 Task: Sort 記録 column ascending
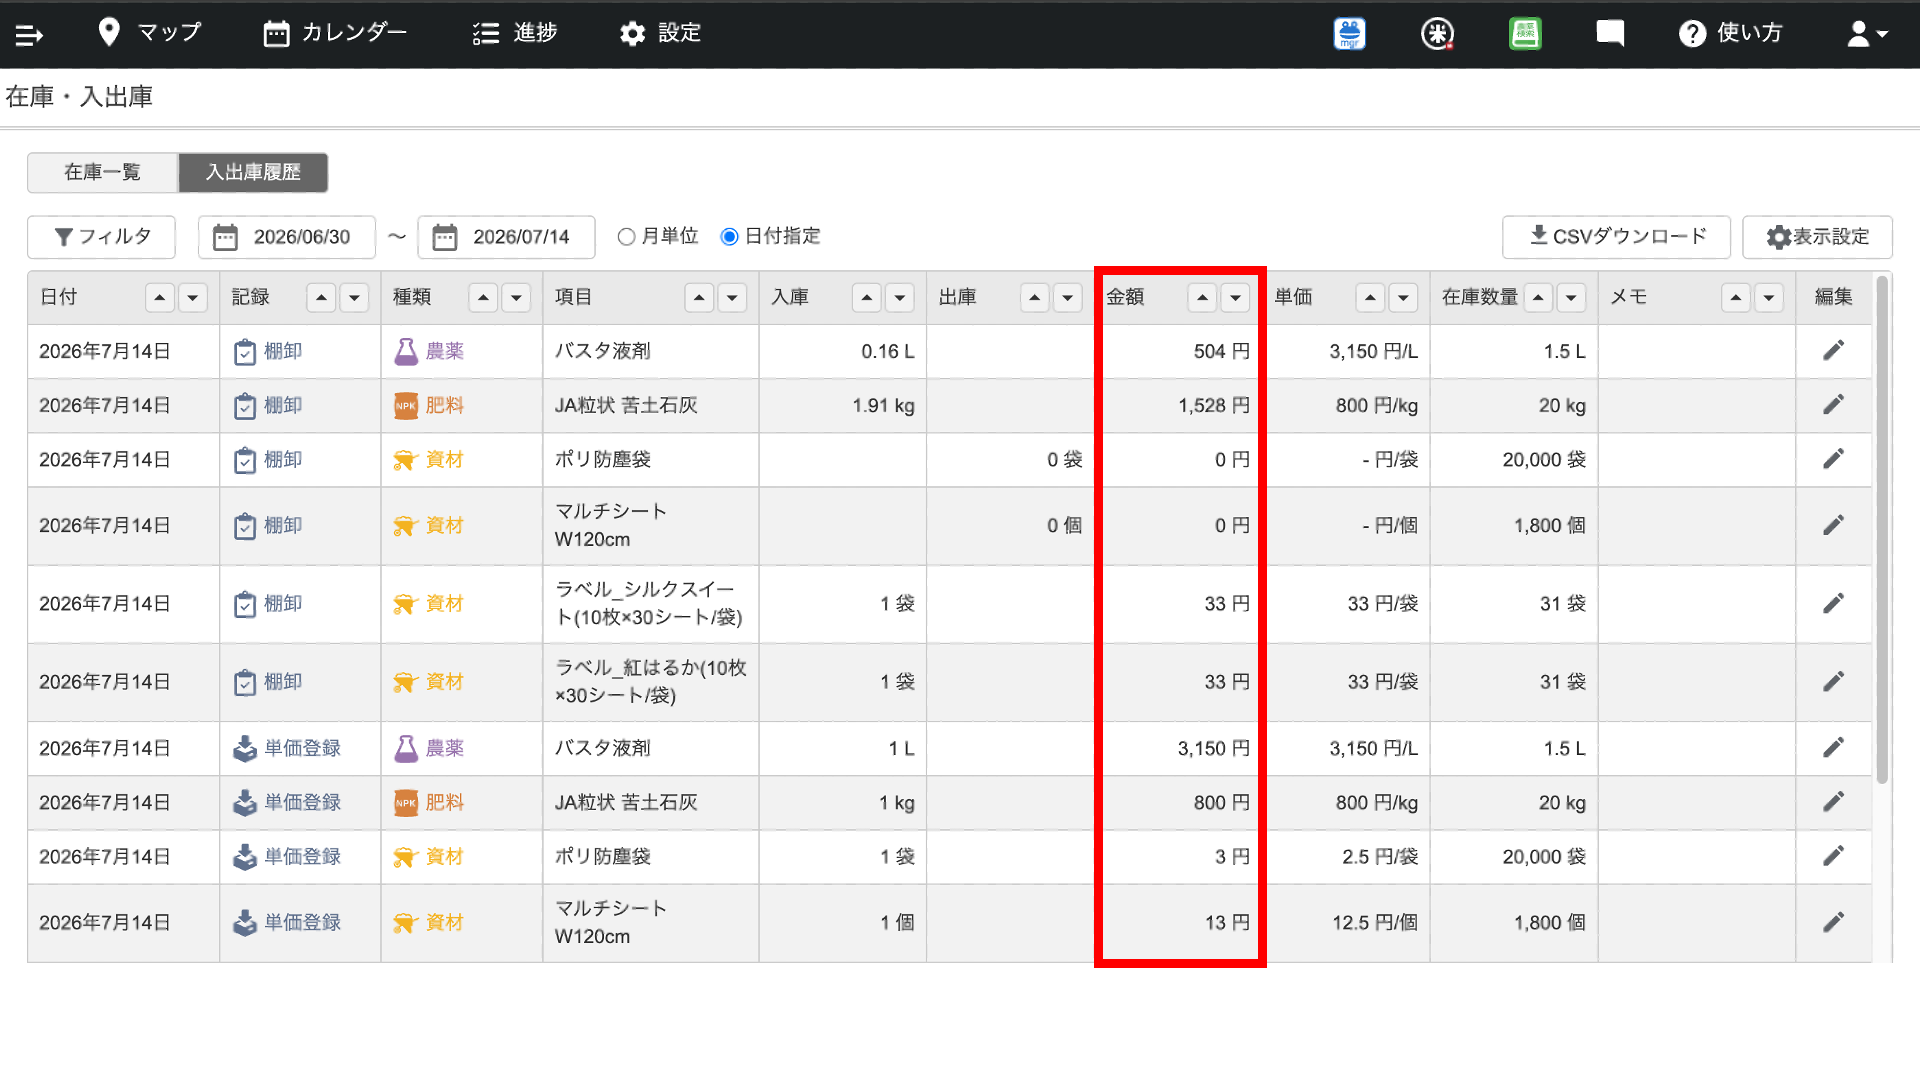tap(321, 297)
